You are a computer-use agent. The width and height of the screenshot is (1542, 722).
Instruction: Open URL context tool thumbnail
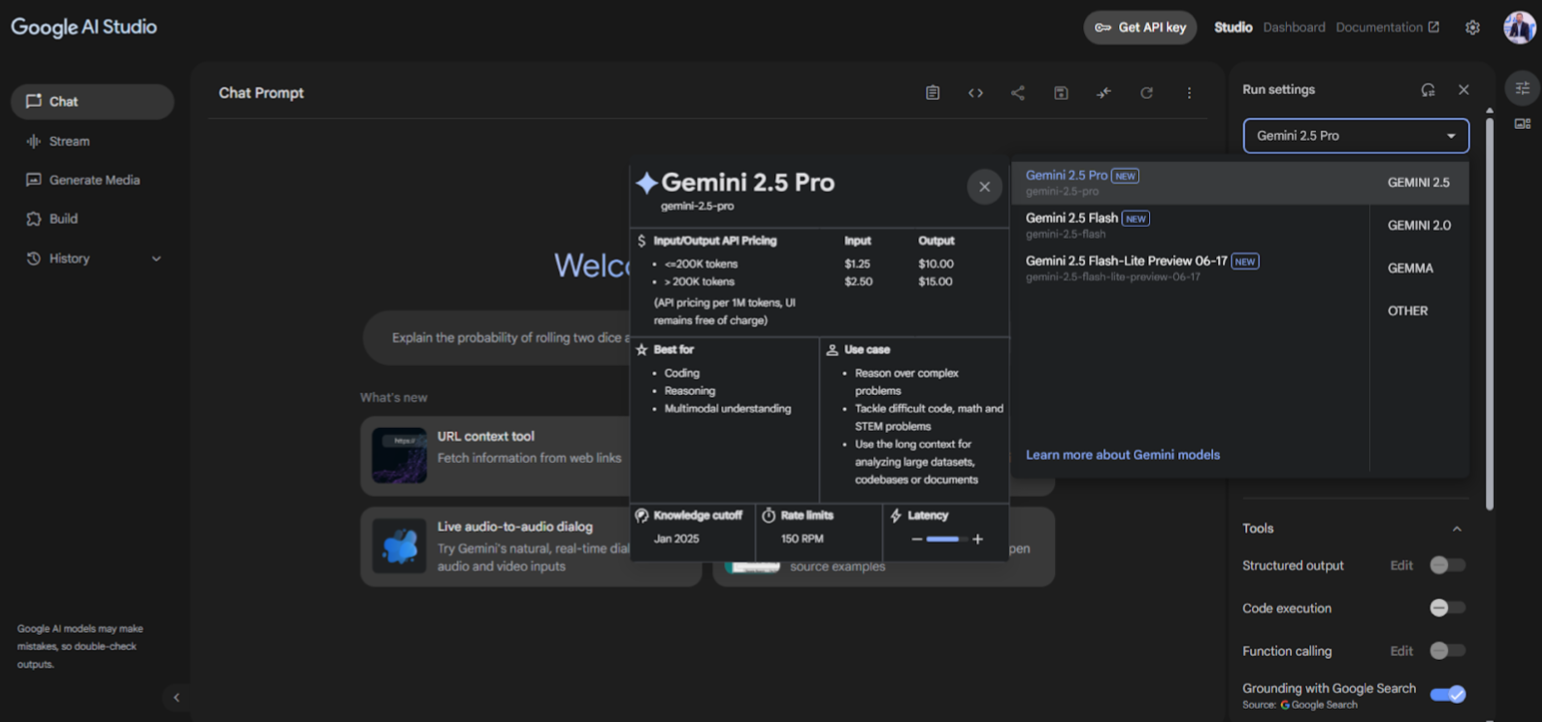(x=399, y=456)
